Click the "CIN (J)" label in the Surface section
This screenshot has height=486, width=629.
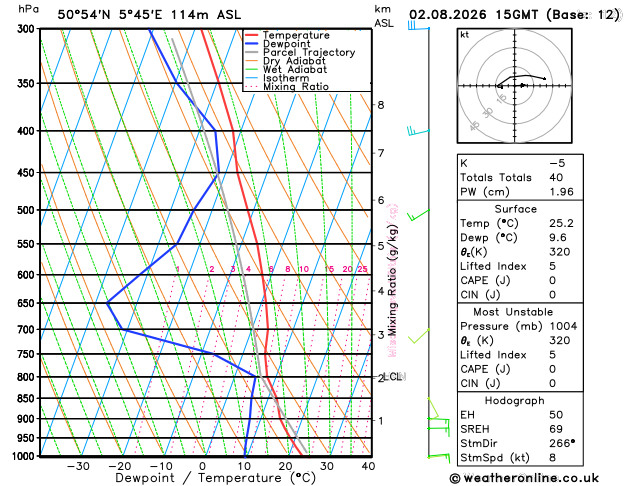480,295
